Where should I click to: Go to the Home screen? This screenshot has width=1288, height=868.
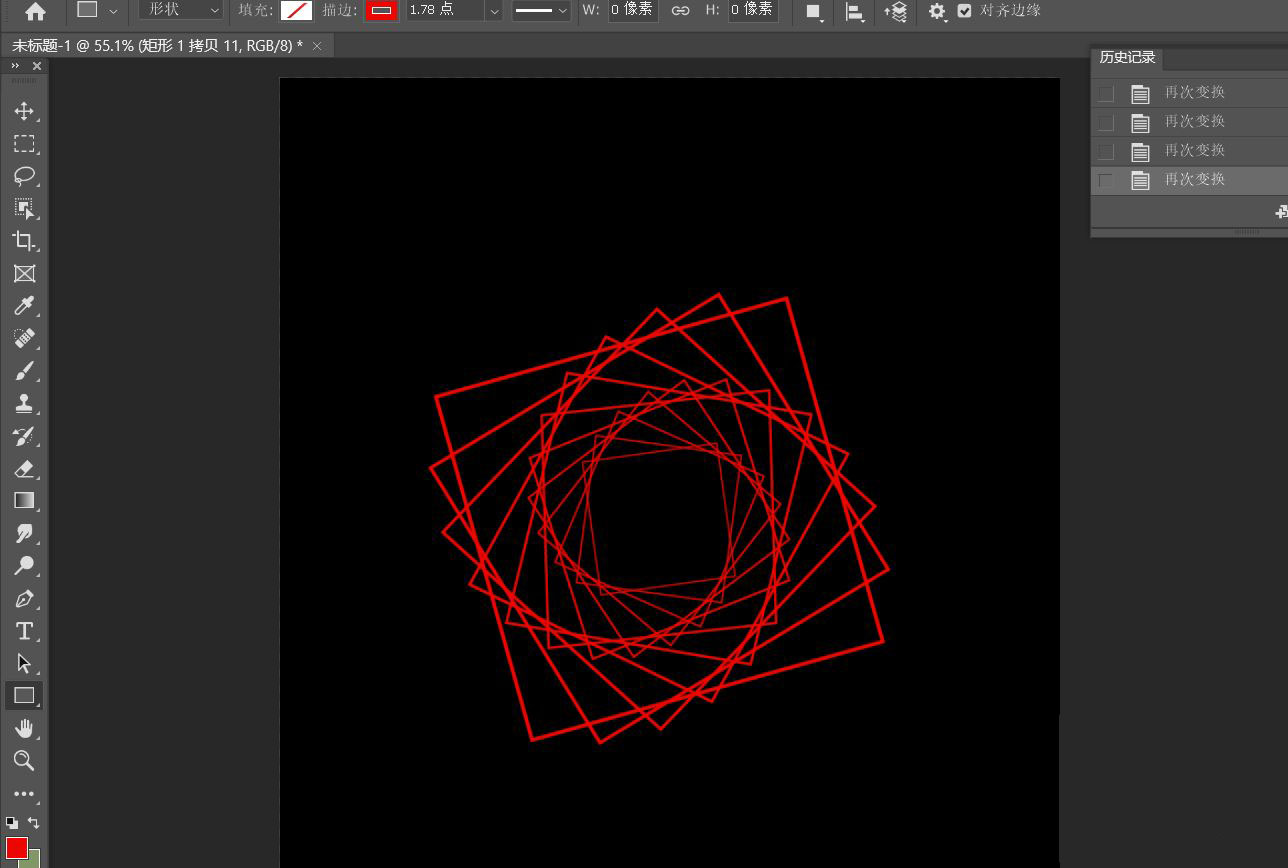coord(35,11)
